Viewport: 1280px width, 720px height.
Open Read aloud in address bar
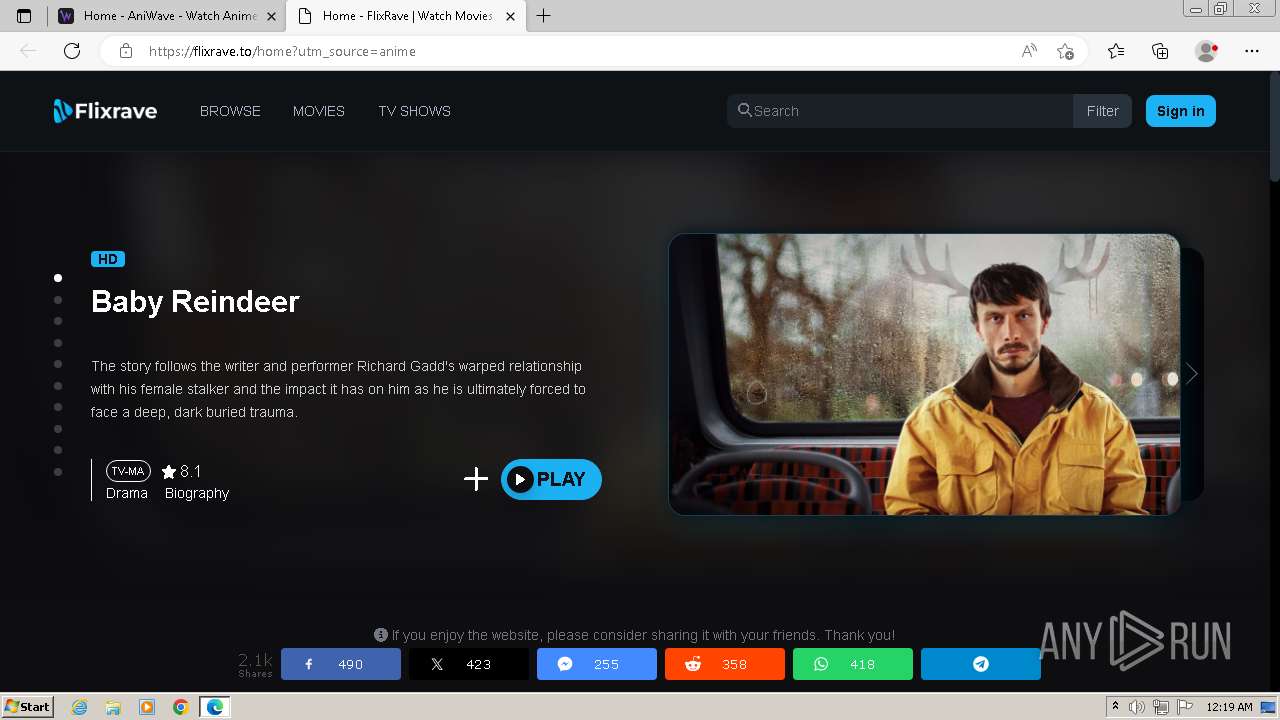point(1029,51)
